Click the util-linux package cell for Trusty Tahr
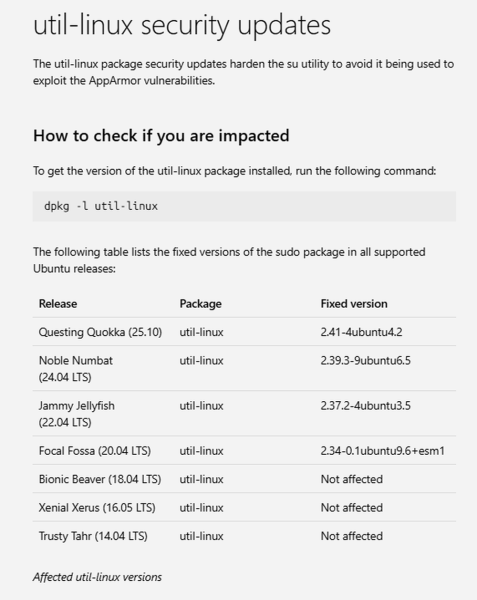 click(x=201, y=536)
